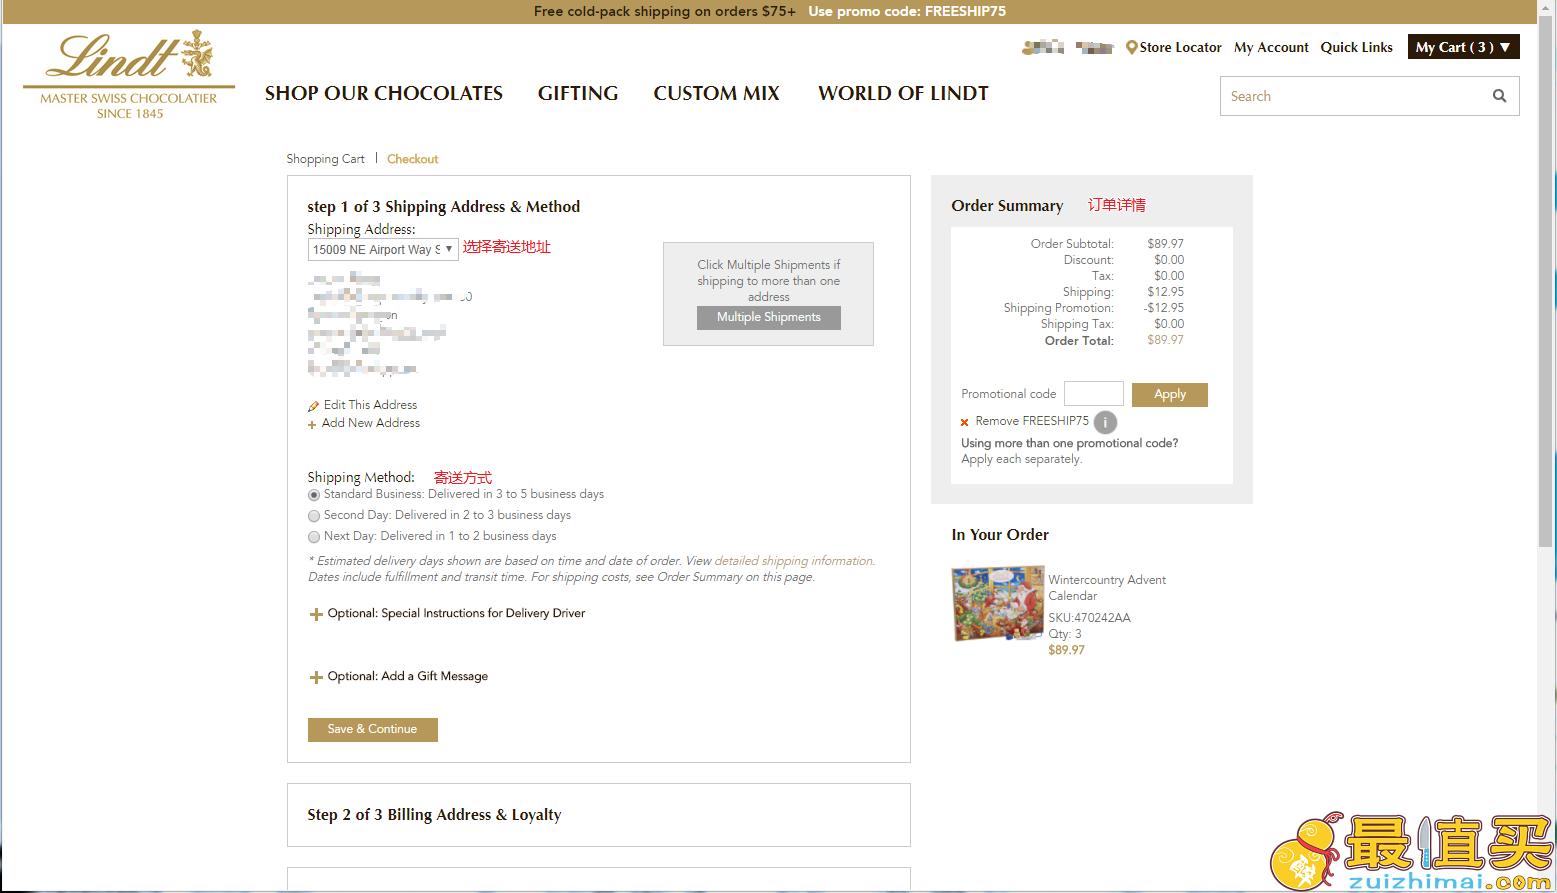Click the red X to remove promo code
Image resolution: width=1557 pixels, height=893 pixels.
[x=964, y=422]
